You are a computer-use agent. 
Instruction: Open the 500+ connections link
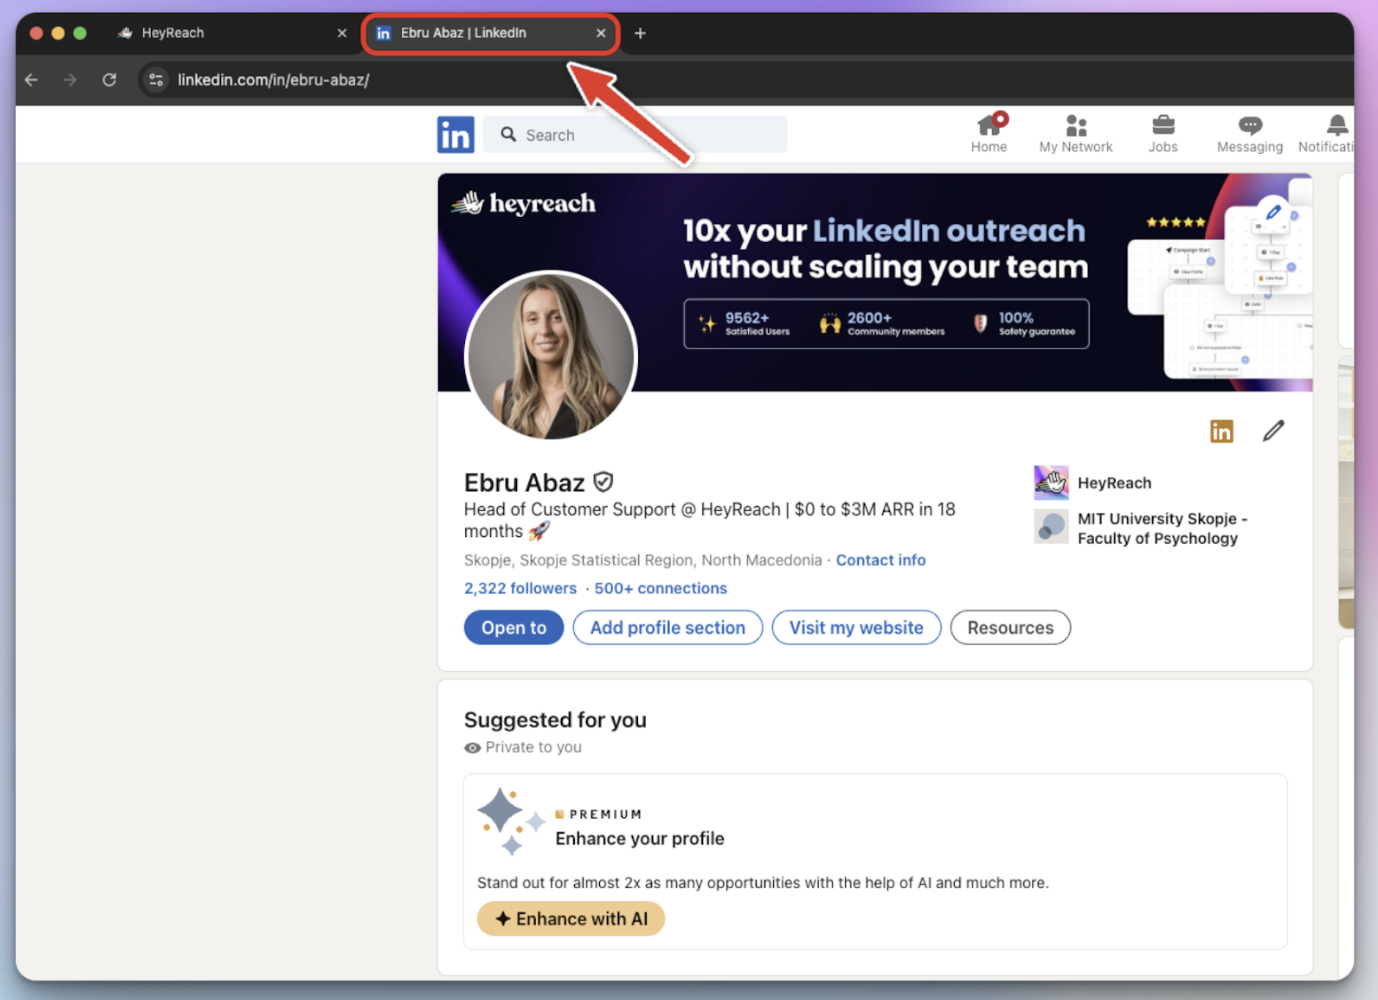point(661,588)
